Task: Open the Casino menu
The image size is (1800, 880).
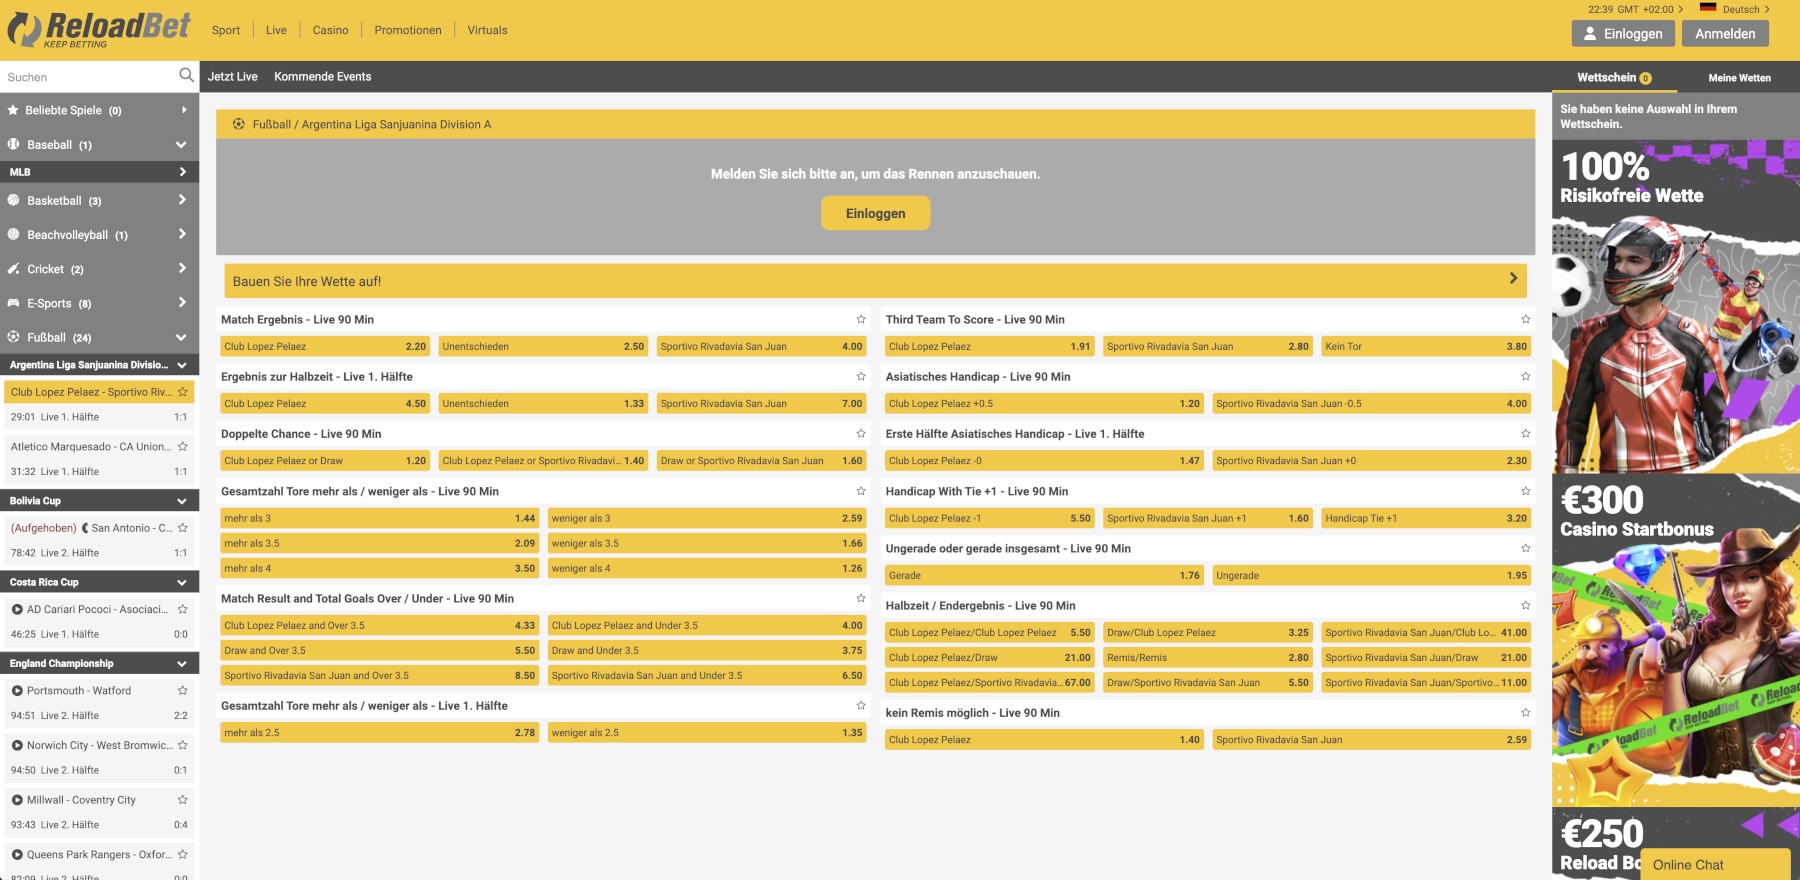Action: pyautogui.click(x=330, y=30)
